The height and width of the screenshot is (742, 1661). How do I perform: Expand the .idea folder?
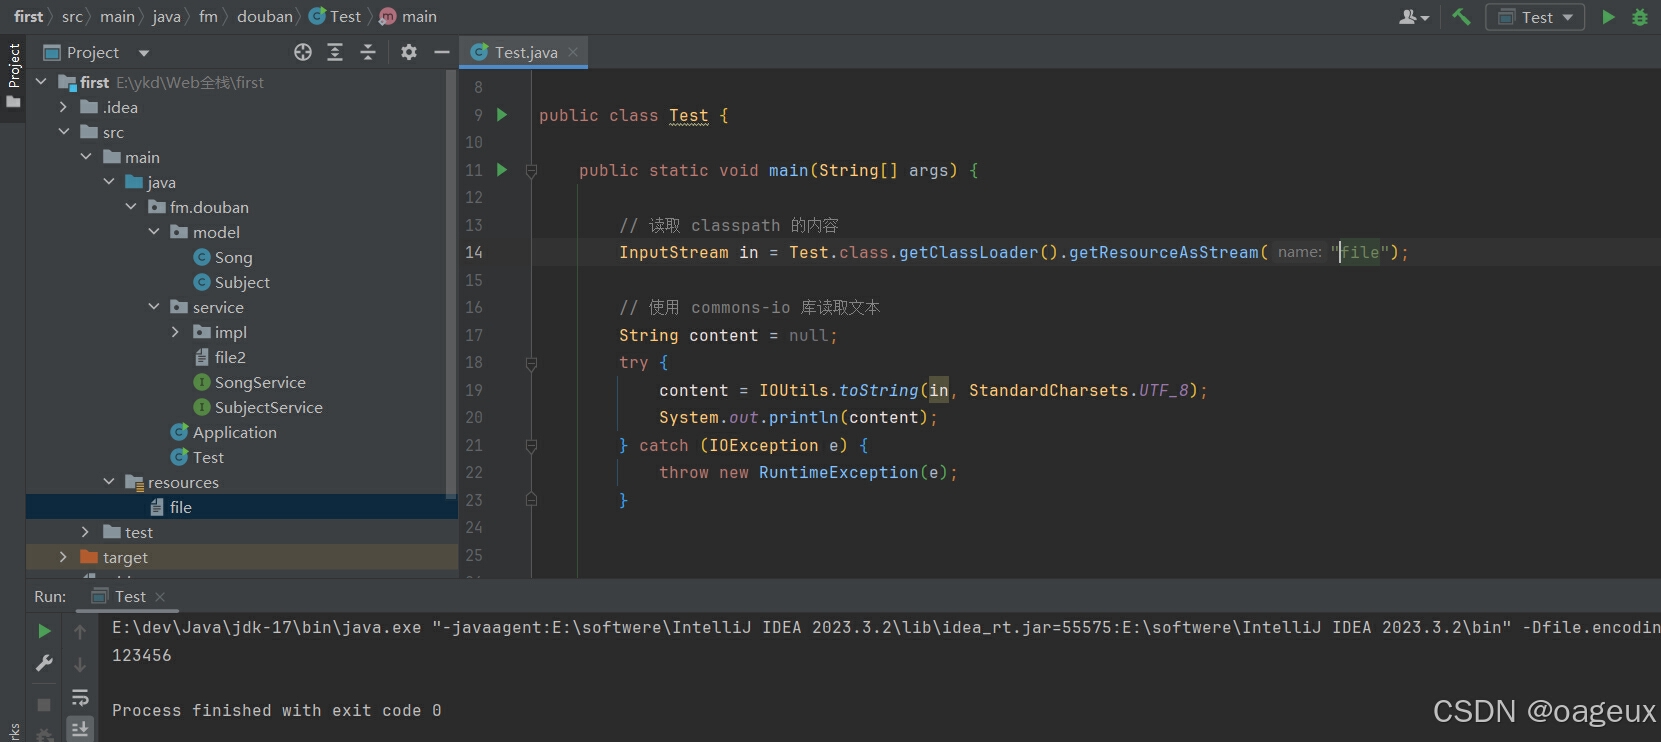pyautogui.click(x=64, y=107)
